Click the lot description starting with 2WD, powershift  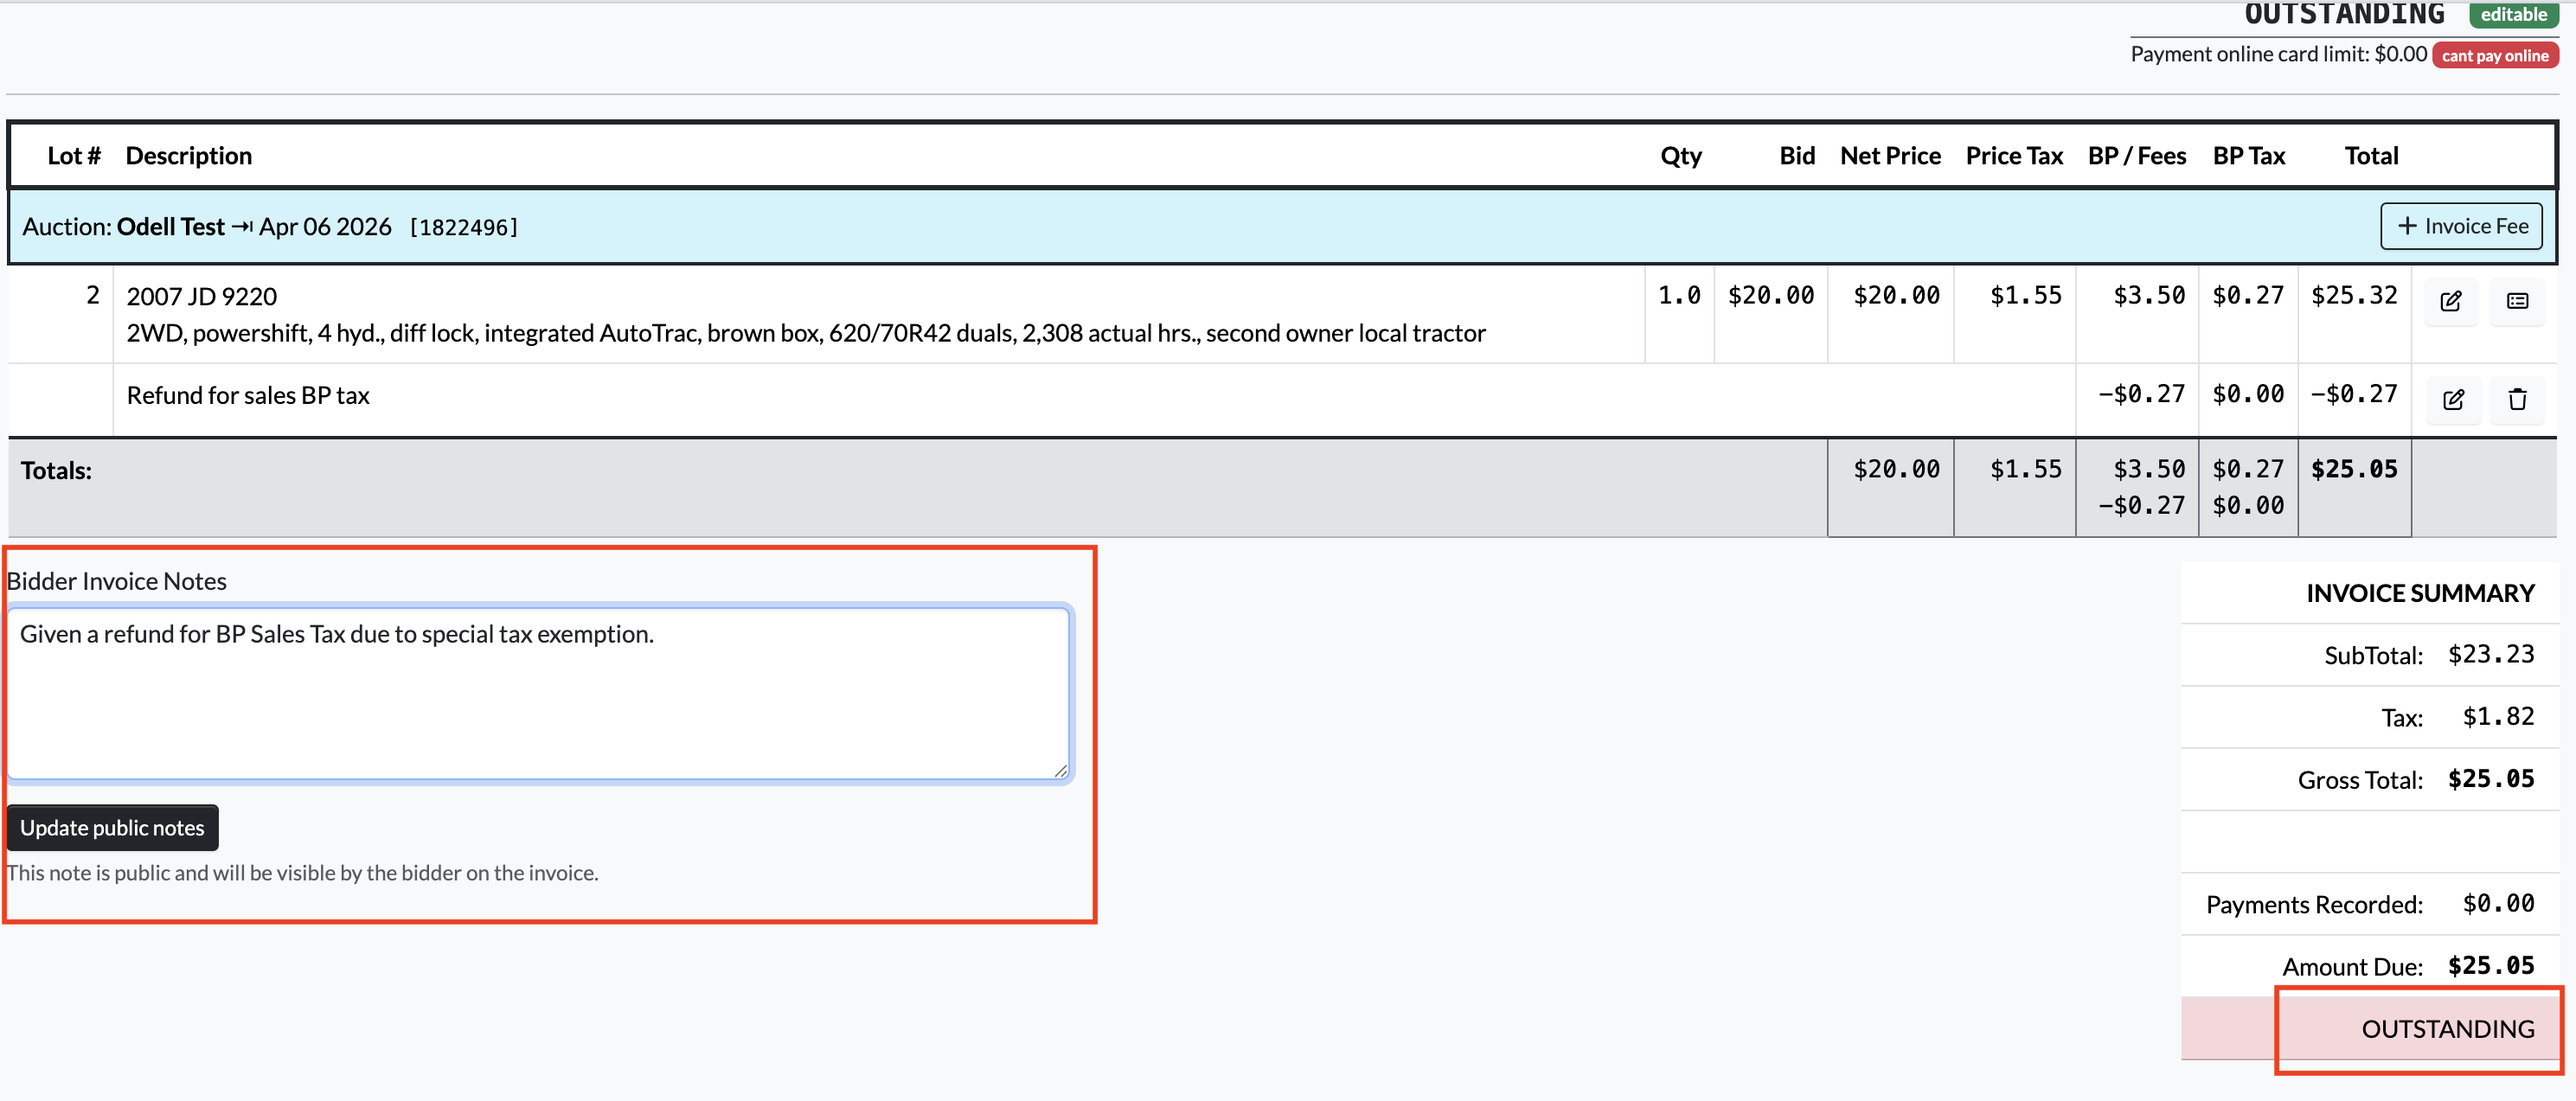pyautogui.click(x=806, y=333)
